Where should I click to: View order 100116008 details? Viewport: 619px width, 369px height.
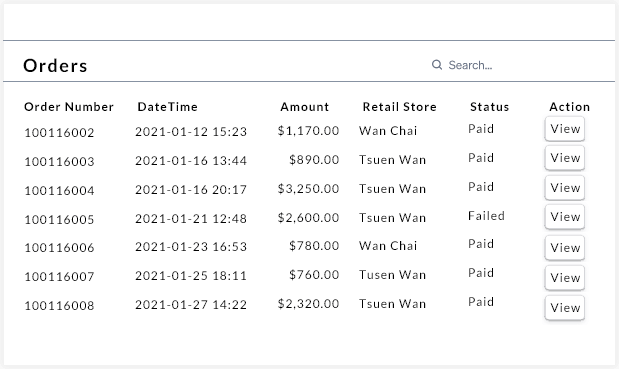565,308
